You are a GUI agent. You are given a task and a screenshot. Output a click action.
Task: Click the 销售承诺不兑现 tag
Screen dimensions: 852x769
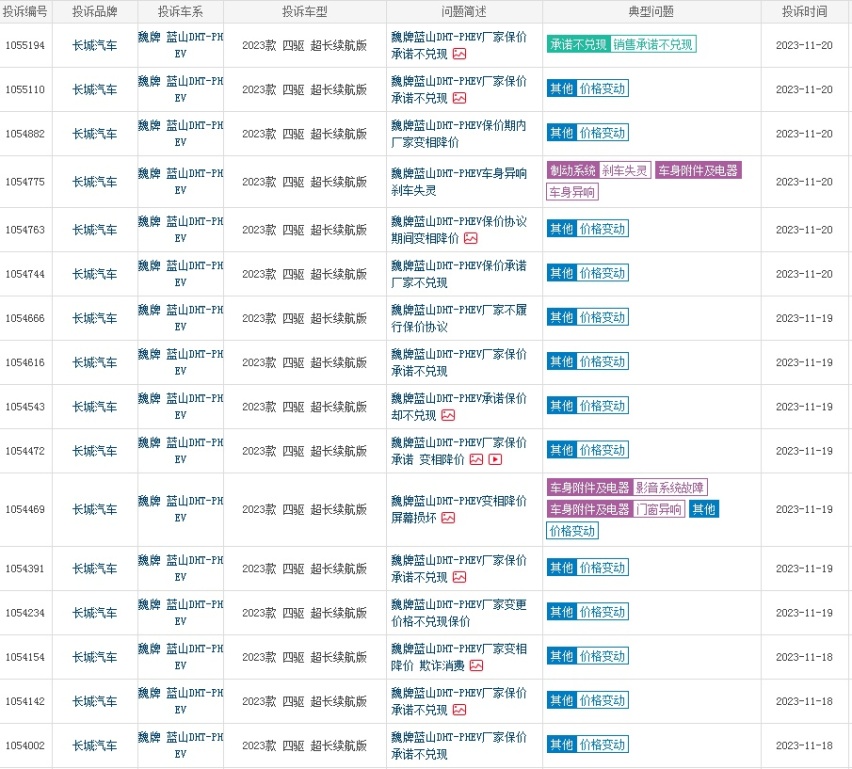[653, 45]
